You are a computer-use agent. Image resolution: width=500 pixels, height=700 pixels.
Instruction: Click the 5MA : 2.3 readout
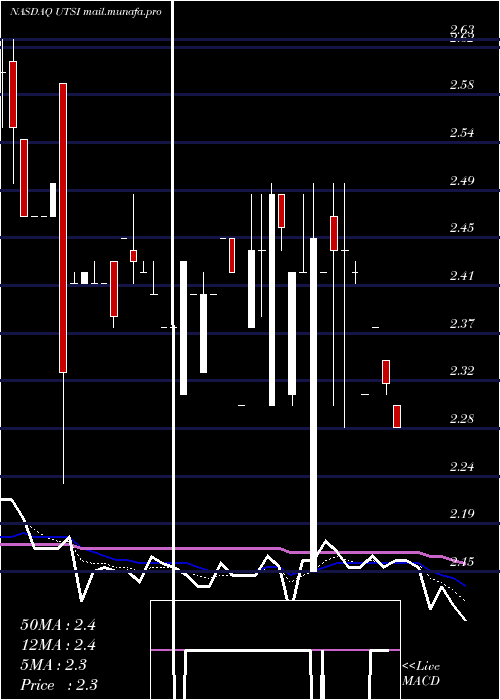coord(54,665)
